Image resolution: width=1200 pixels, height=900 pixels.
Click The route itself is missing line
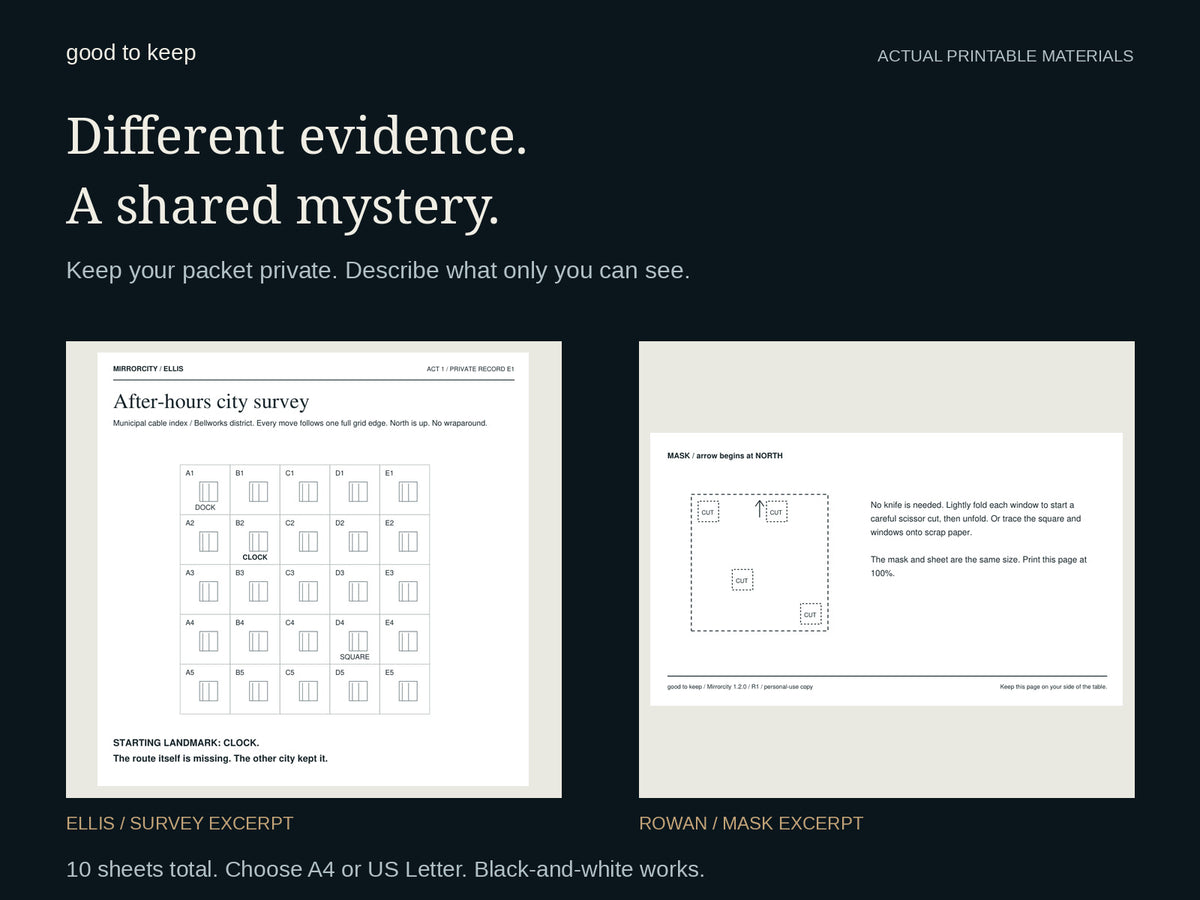click(220, 759)
